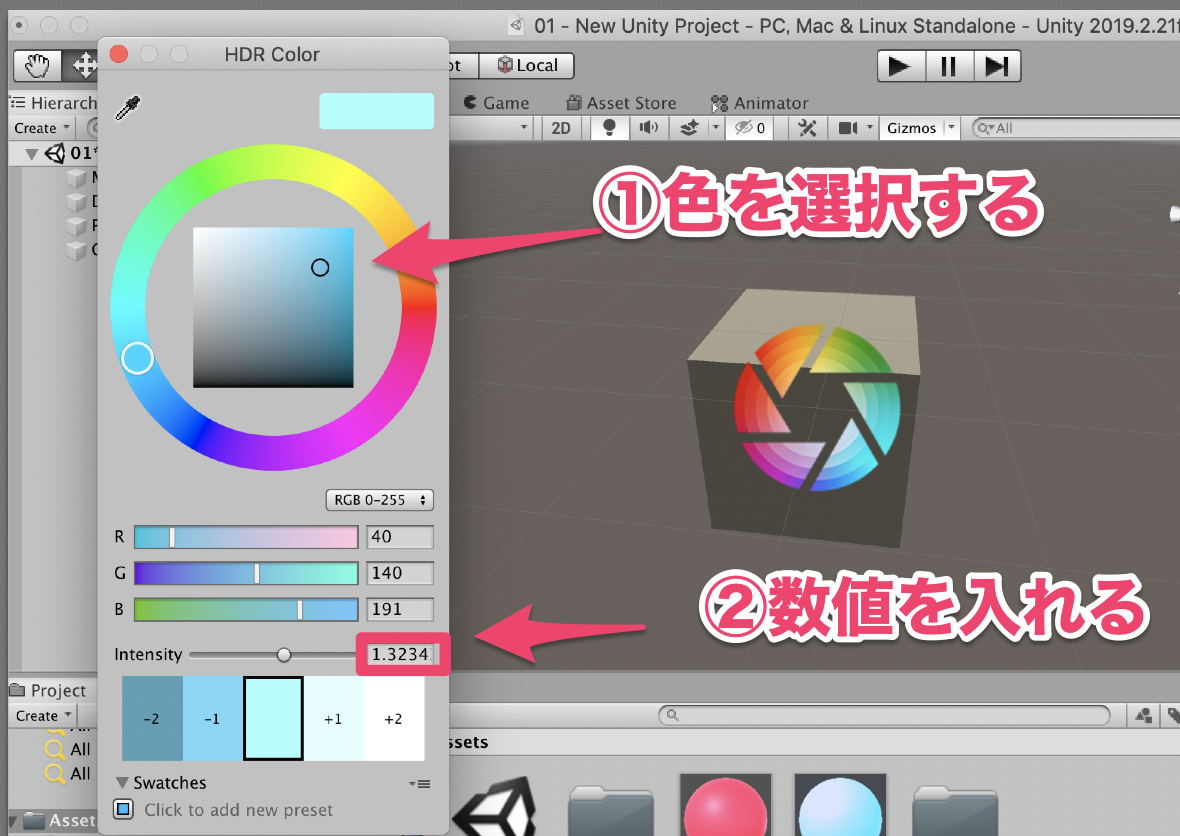This screenshot has height=836, width=1180.
Task: Collapse the Swatches section
Action: (x=123, y=783)
